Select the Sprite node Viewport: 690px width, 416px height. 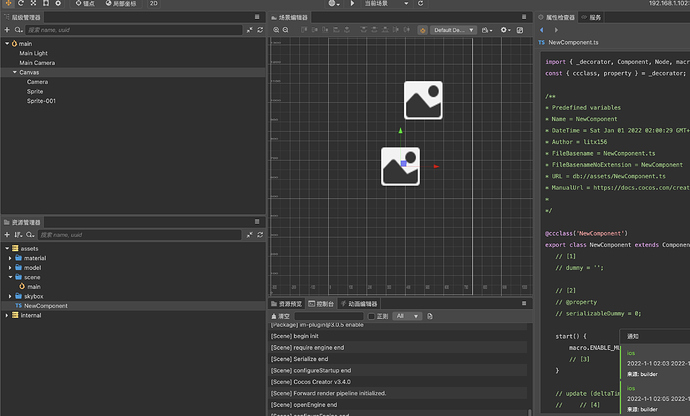[x=35, y=92]
